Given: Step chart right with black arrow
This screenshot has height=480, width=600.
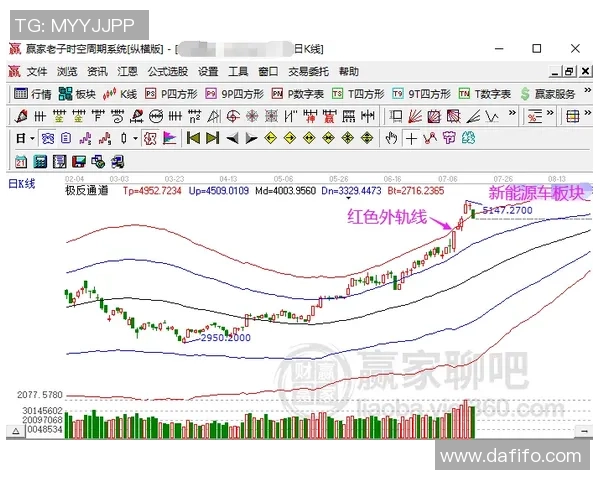Looking at the screenshot, I should click(x=251, y=138).
